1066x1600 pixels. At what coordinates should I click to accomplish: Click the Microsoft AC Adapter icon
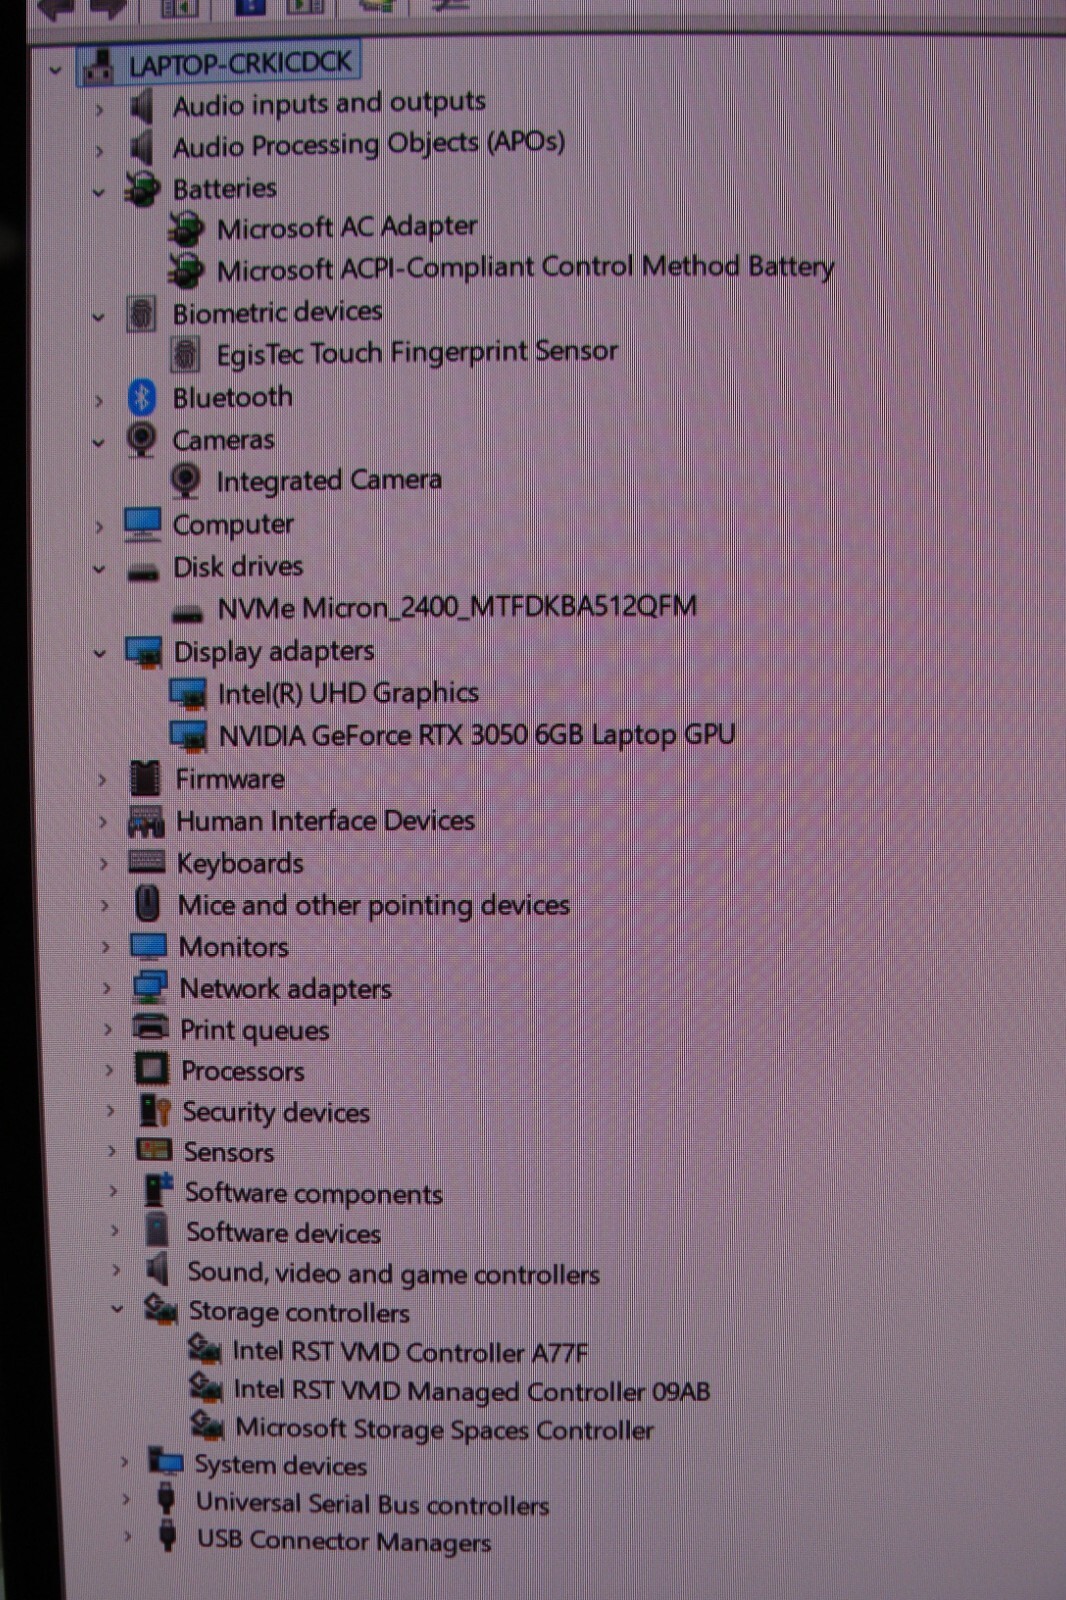[186, 230]
